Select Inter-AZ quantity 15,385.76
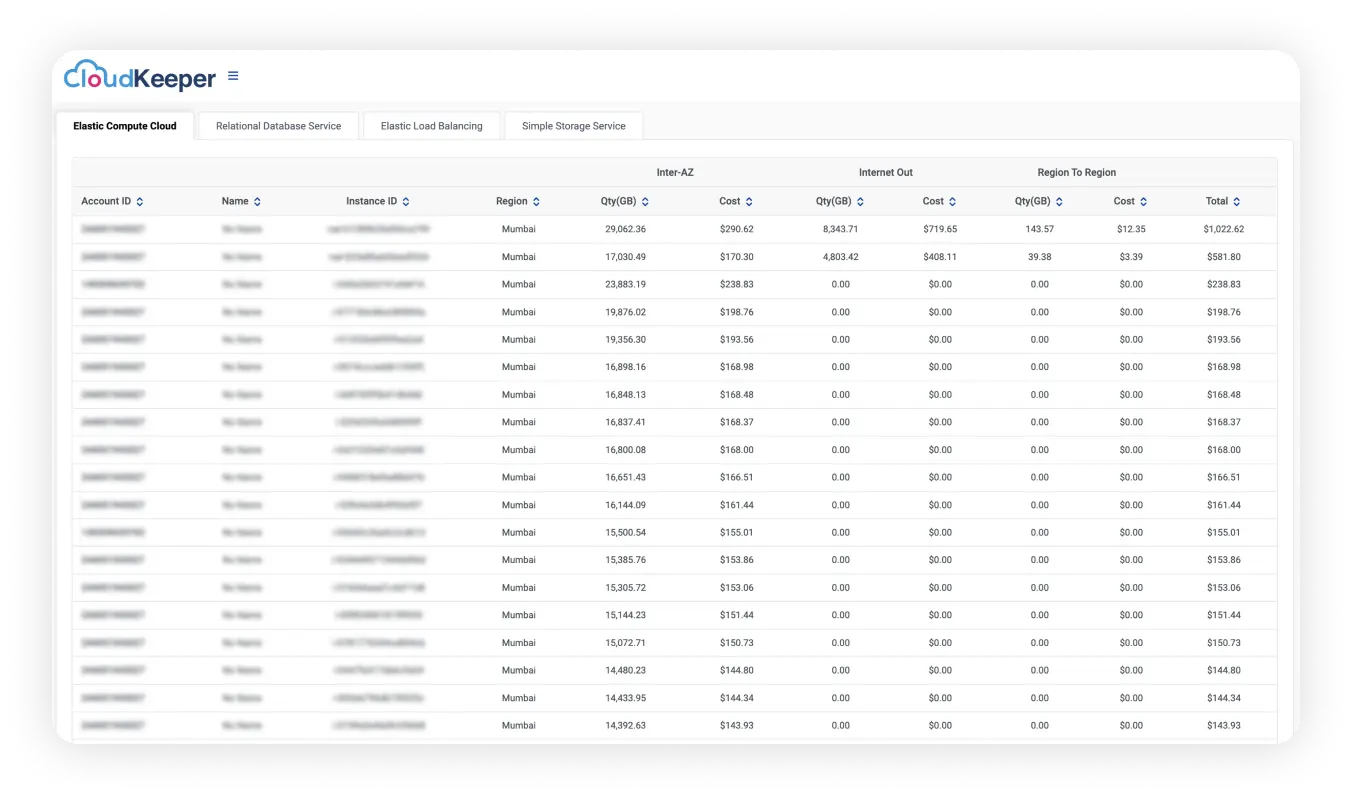The width and height of the screenshot is (1352, 798). coord(626,560)
